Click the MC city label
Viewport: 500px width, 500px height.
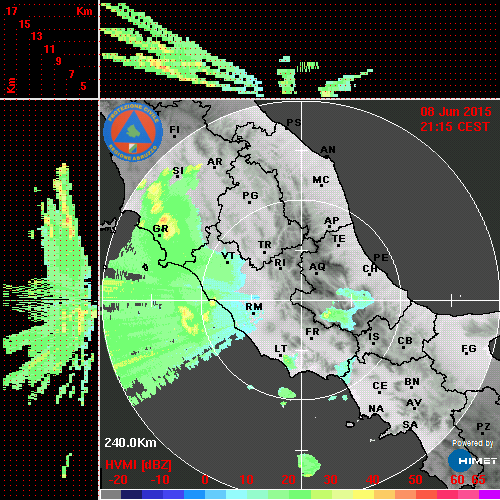[321, 180]
